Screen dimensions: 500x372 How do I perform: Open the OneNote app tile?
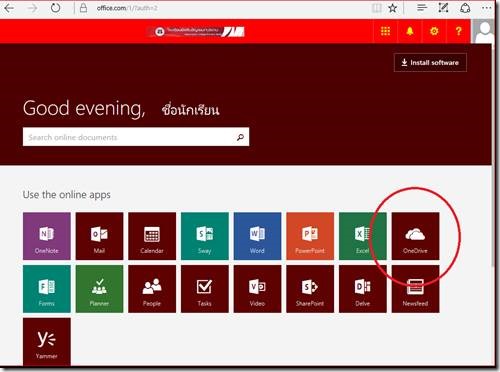(x=47, y=236)
